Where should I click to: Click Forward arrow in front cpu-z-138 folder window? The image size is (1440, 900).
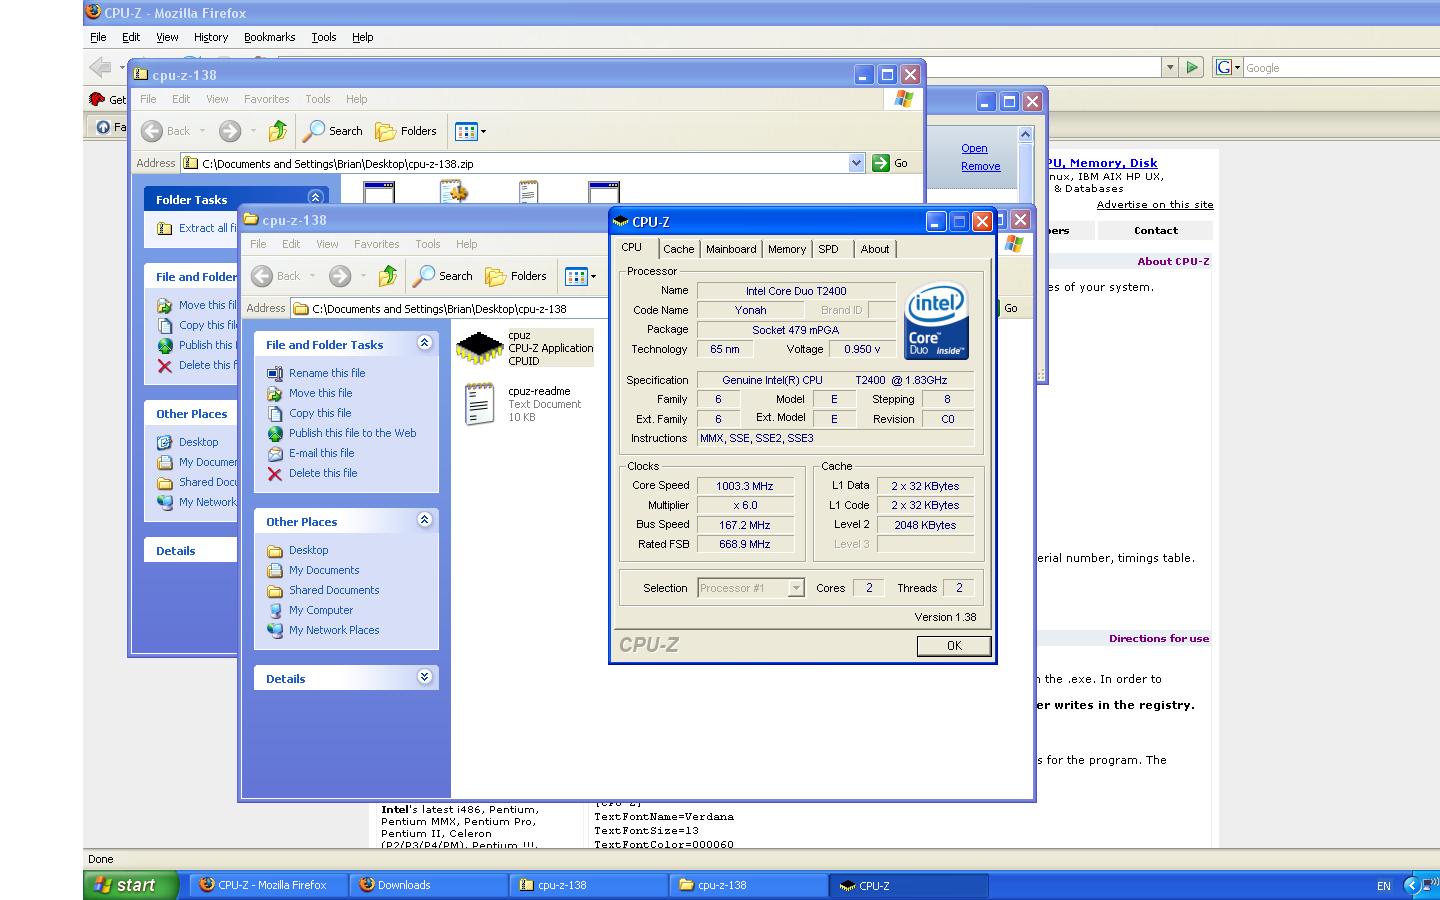340,276
